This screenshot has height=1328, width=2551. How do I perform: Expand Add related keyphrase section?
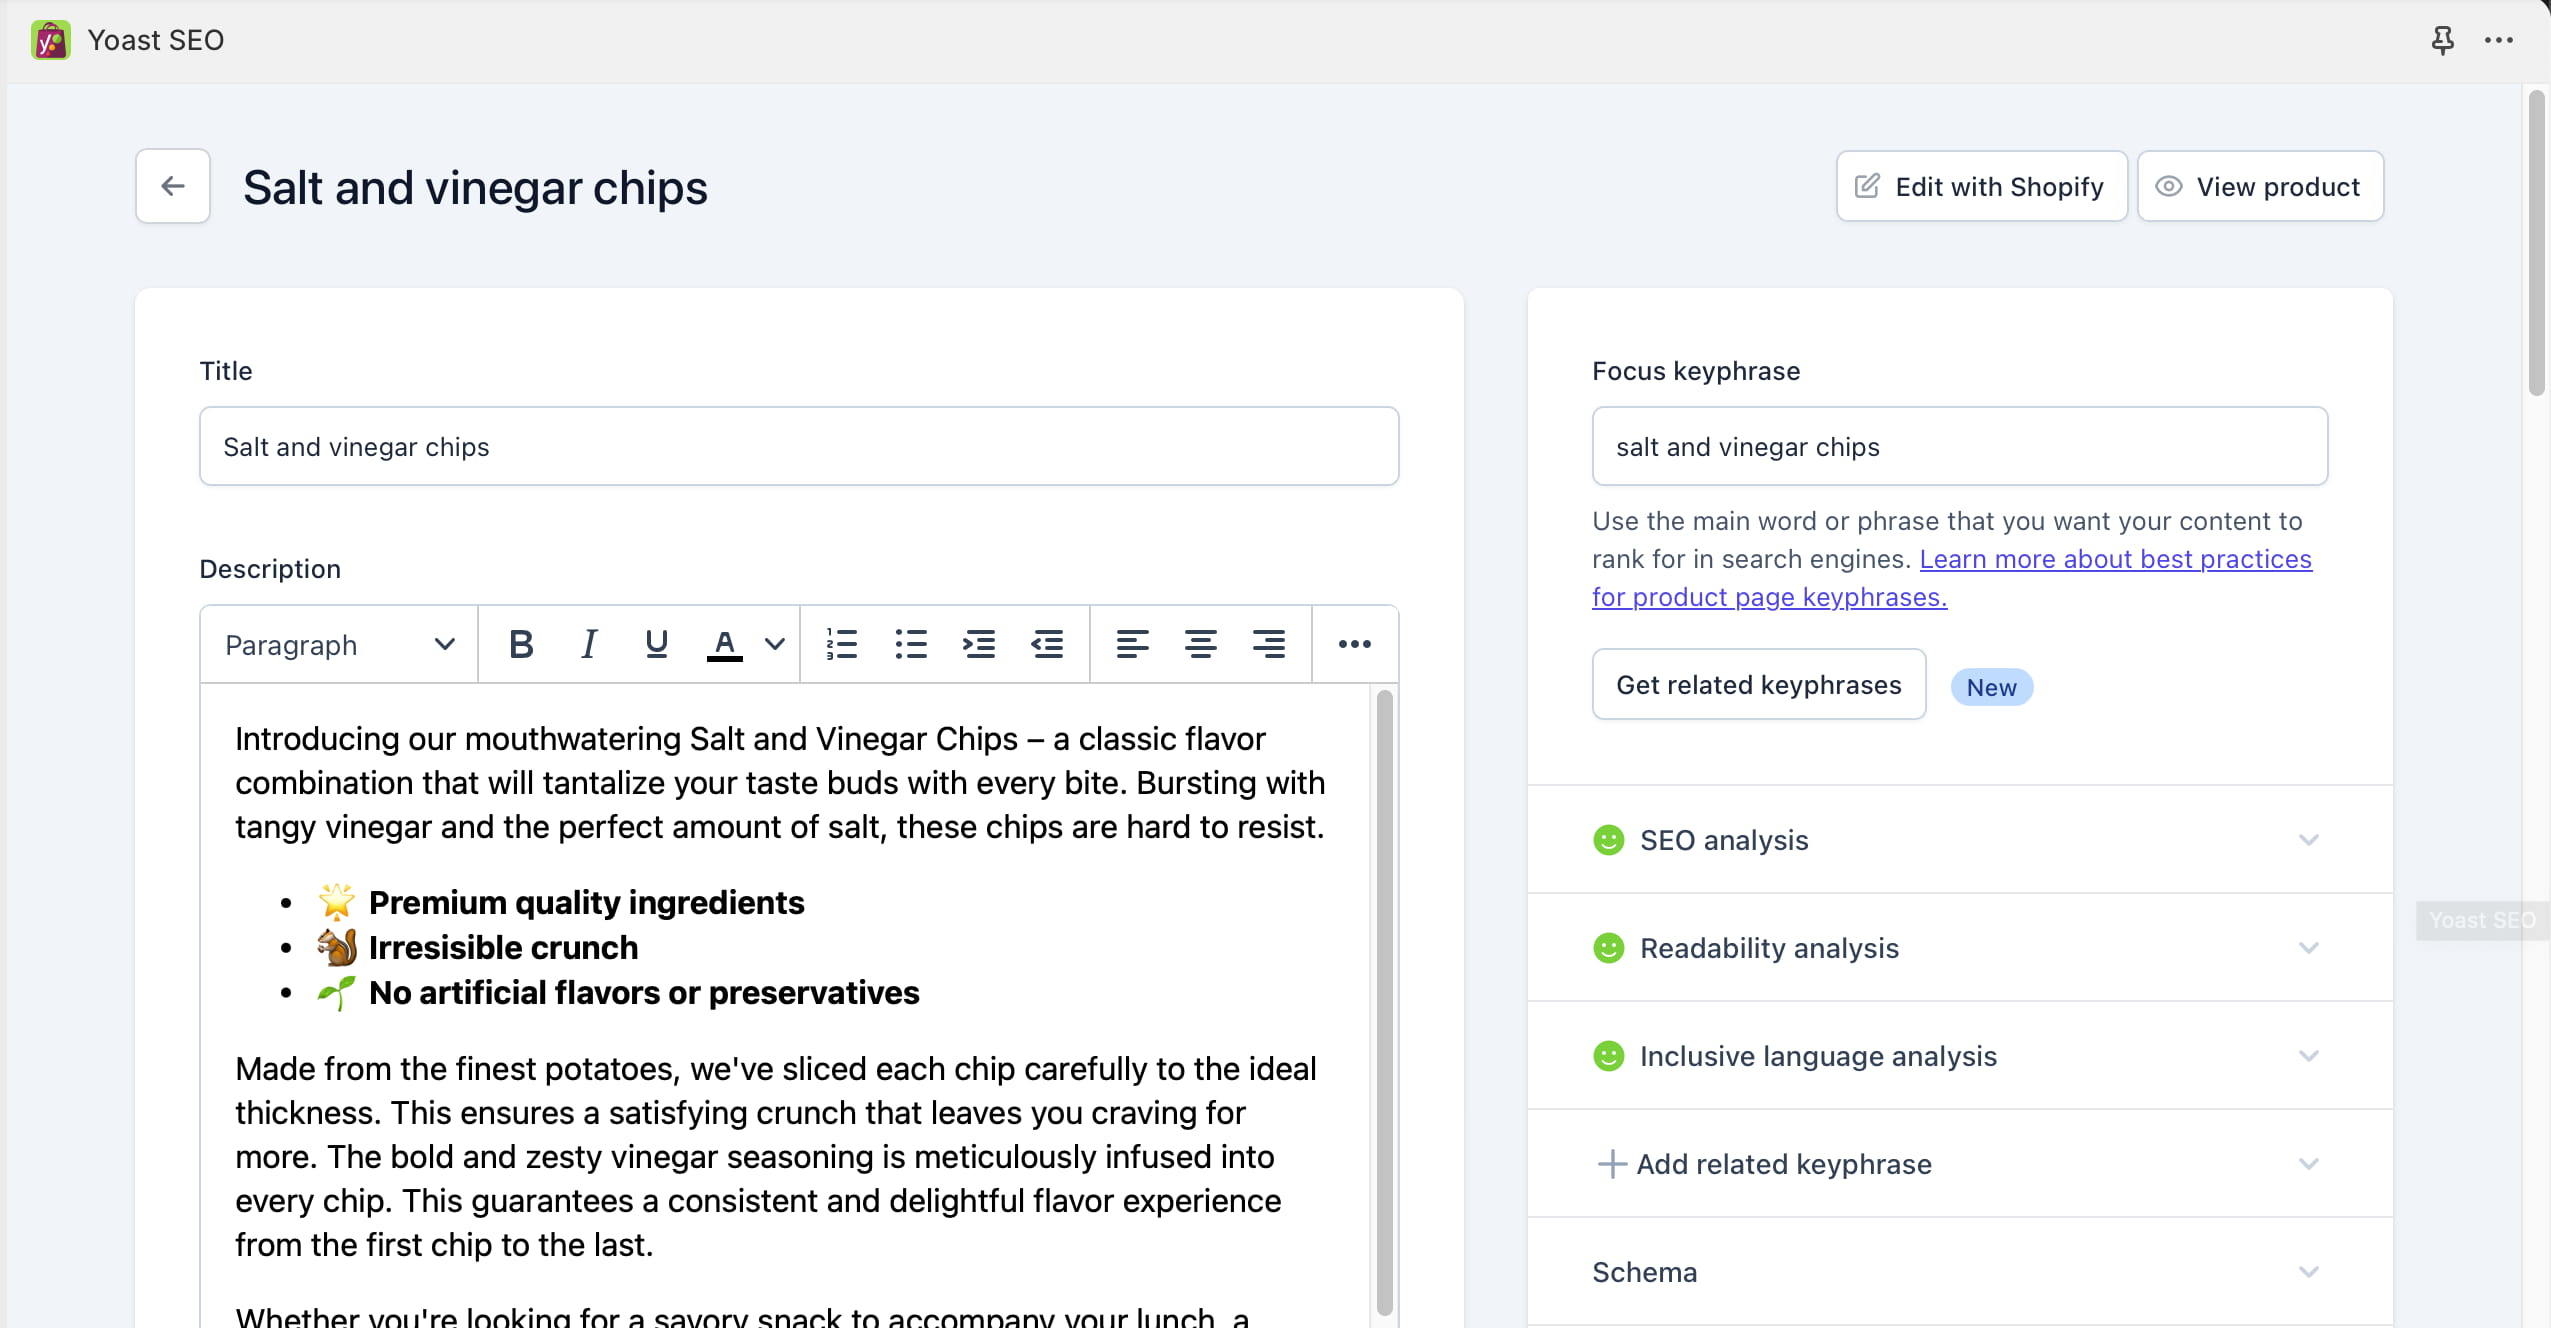(x=1960, y=1164)
